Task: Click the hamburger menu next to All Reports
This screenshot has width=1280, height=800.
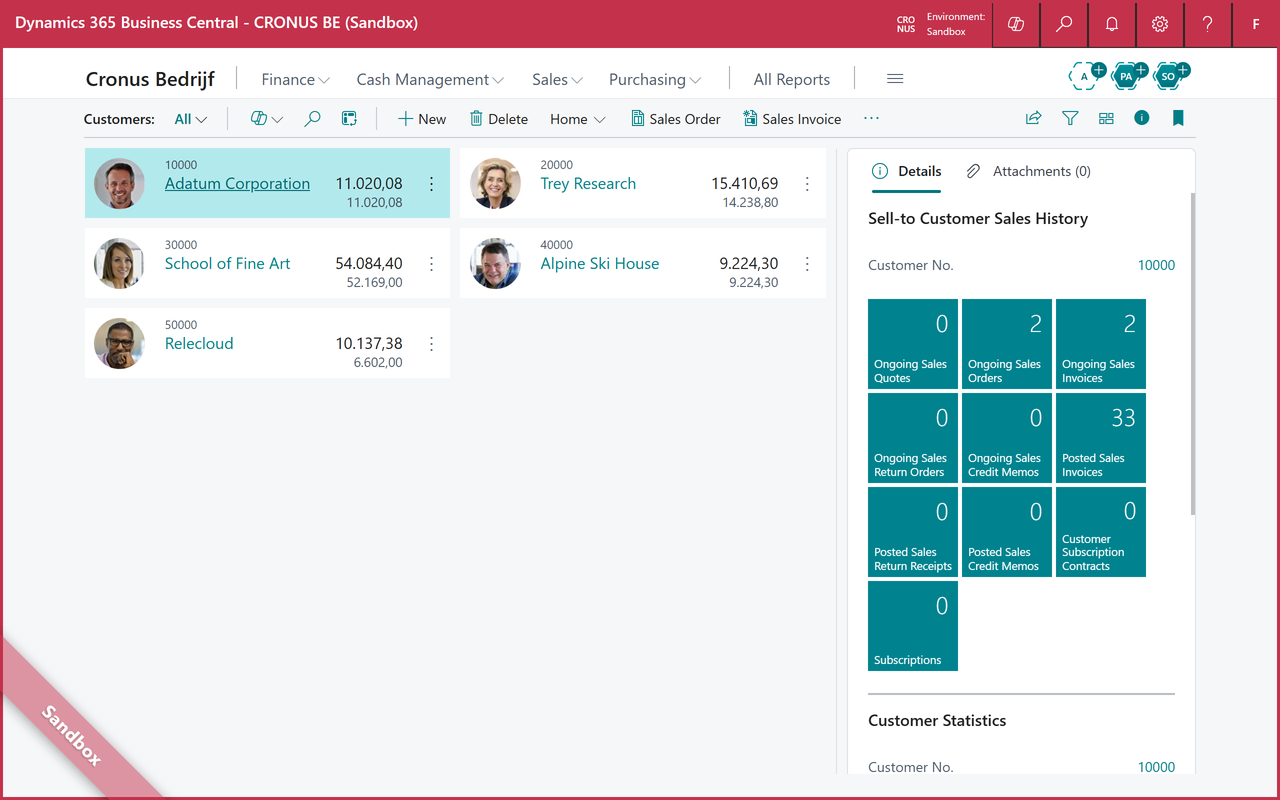Action: [895, 79]
